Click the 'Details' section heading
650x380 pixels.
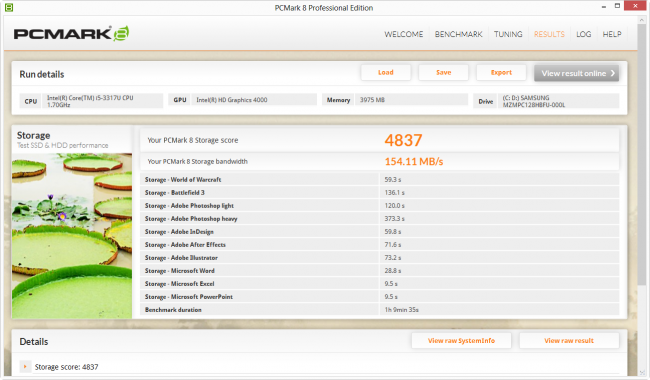click(x=34, y=342)
